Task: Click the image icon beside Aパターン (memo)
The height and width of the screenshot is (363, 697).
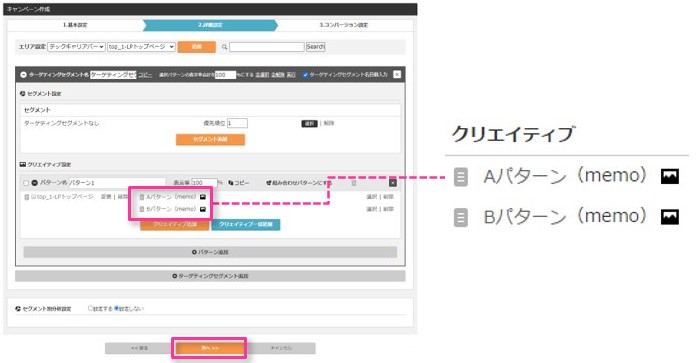Action: [203, 197]
